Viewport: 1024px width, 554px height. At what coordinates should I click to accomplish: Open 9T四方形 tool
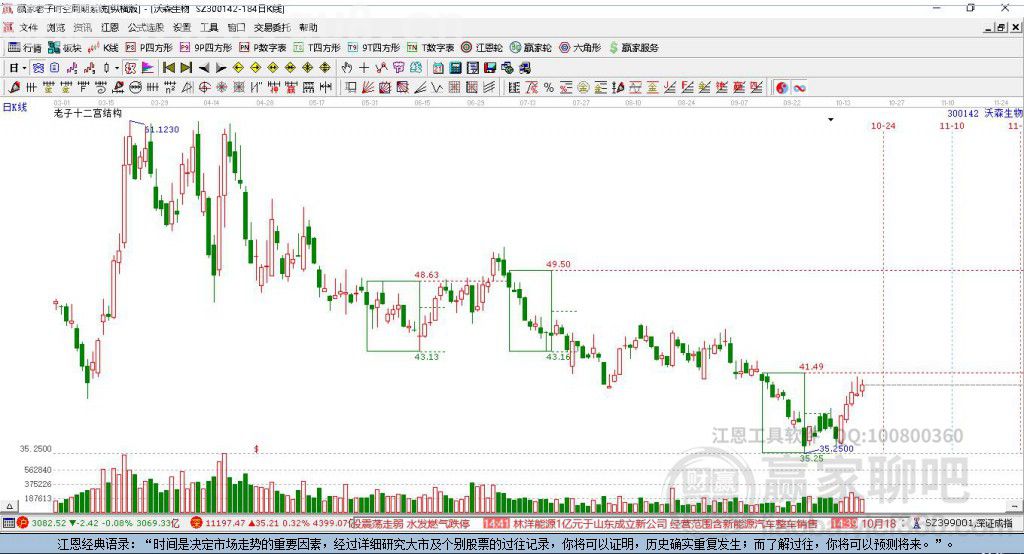coord(374,48)
